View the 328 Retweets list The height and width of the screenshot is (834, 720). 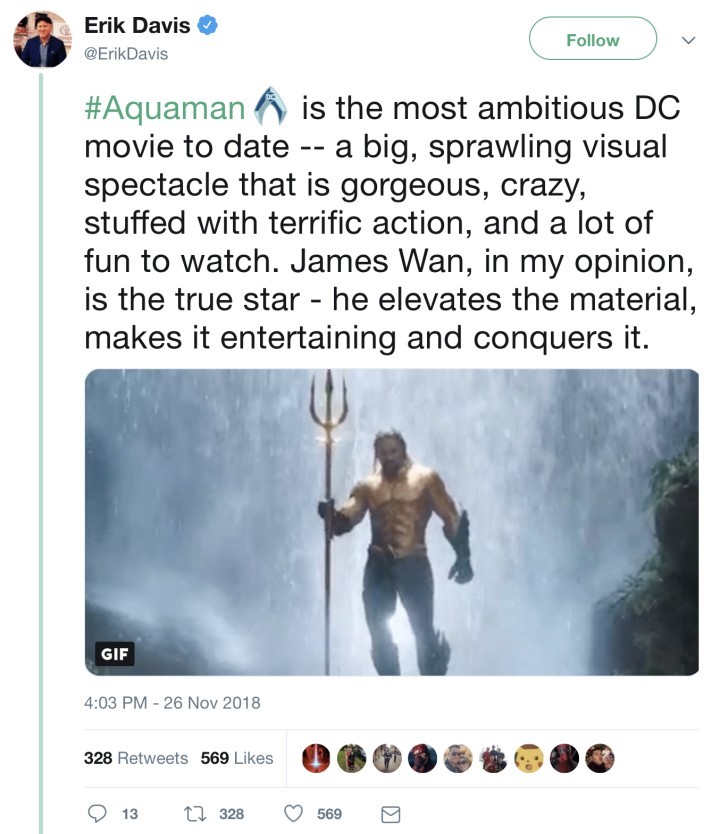pos(135,758)
